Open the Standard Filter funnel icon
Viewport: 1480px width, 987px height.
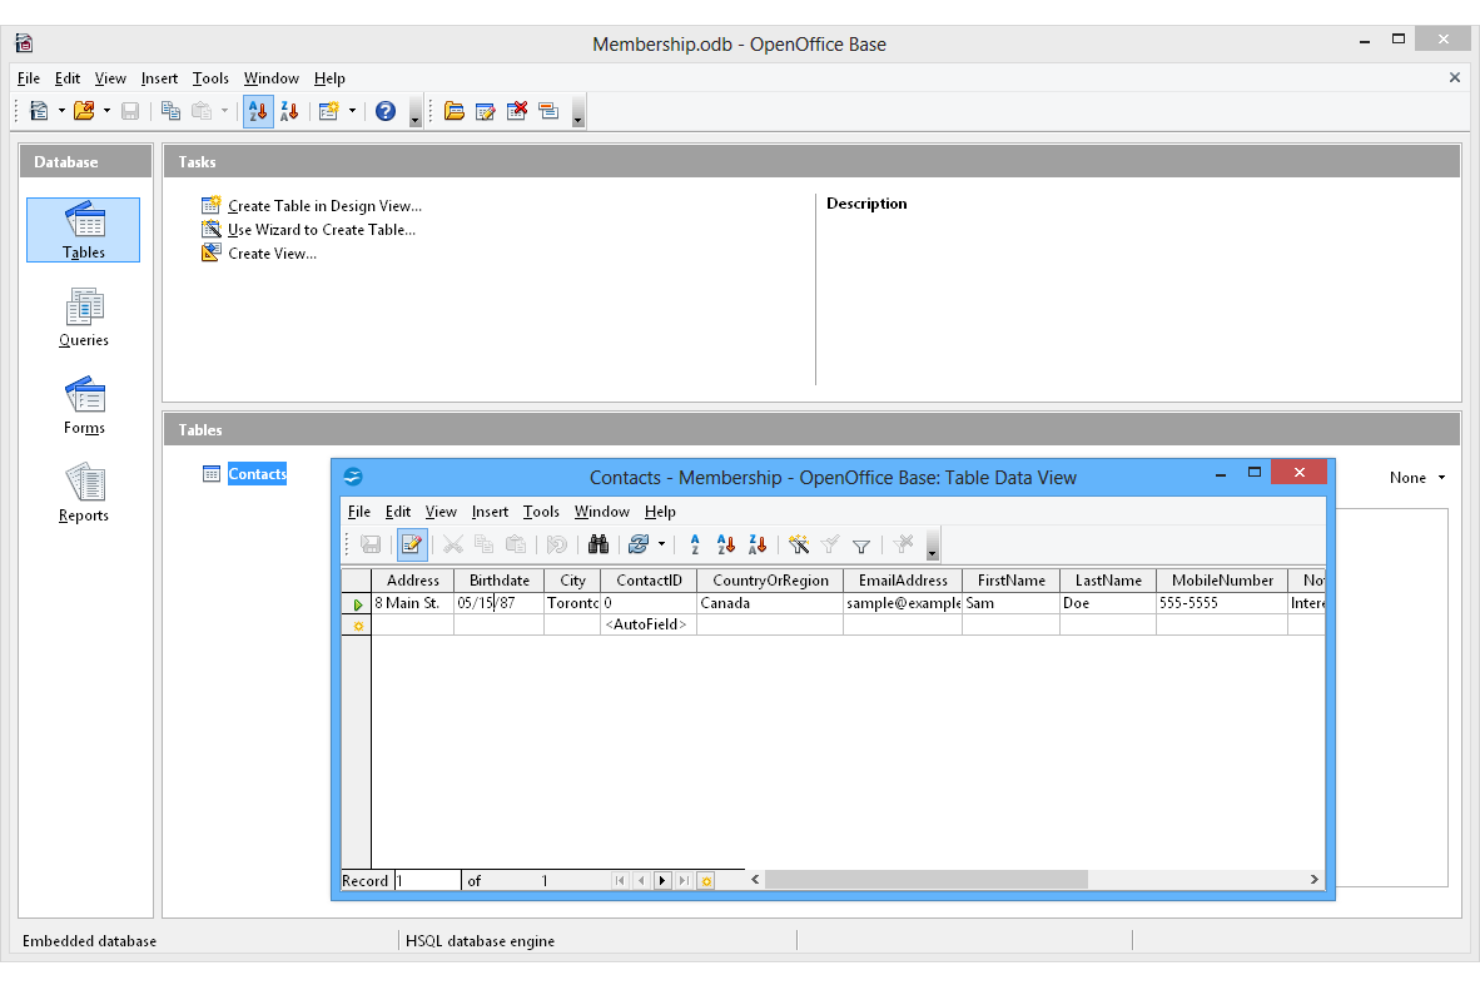(x=860, y=545)
